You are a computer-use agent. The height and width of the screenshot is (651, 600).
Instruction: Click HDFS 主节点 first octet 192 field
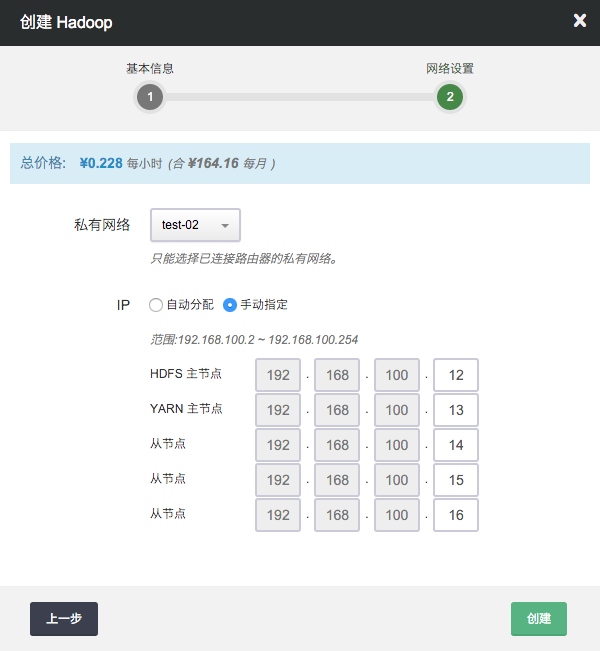click(x=278, y=376)
